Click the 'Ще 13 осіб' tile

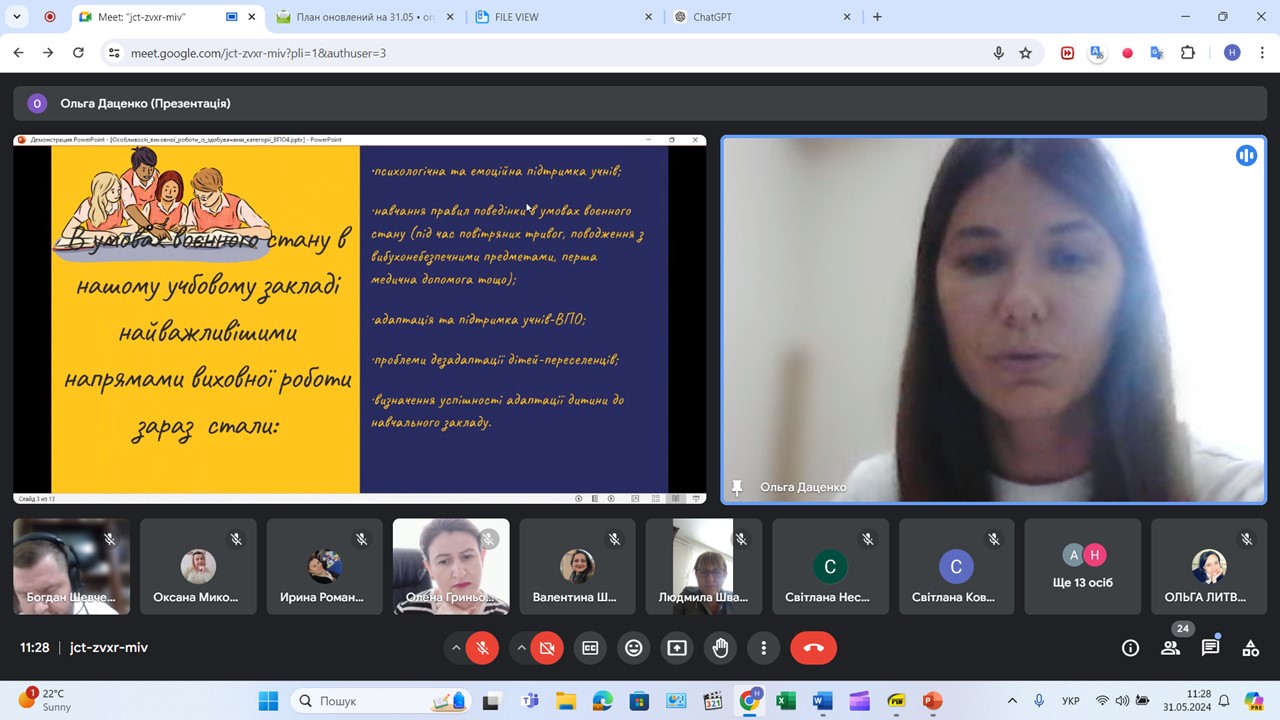click(x=1082, y=566)
